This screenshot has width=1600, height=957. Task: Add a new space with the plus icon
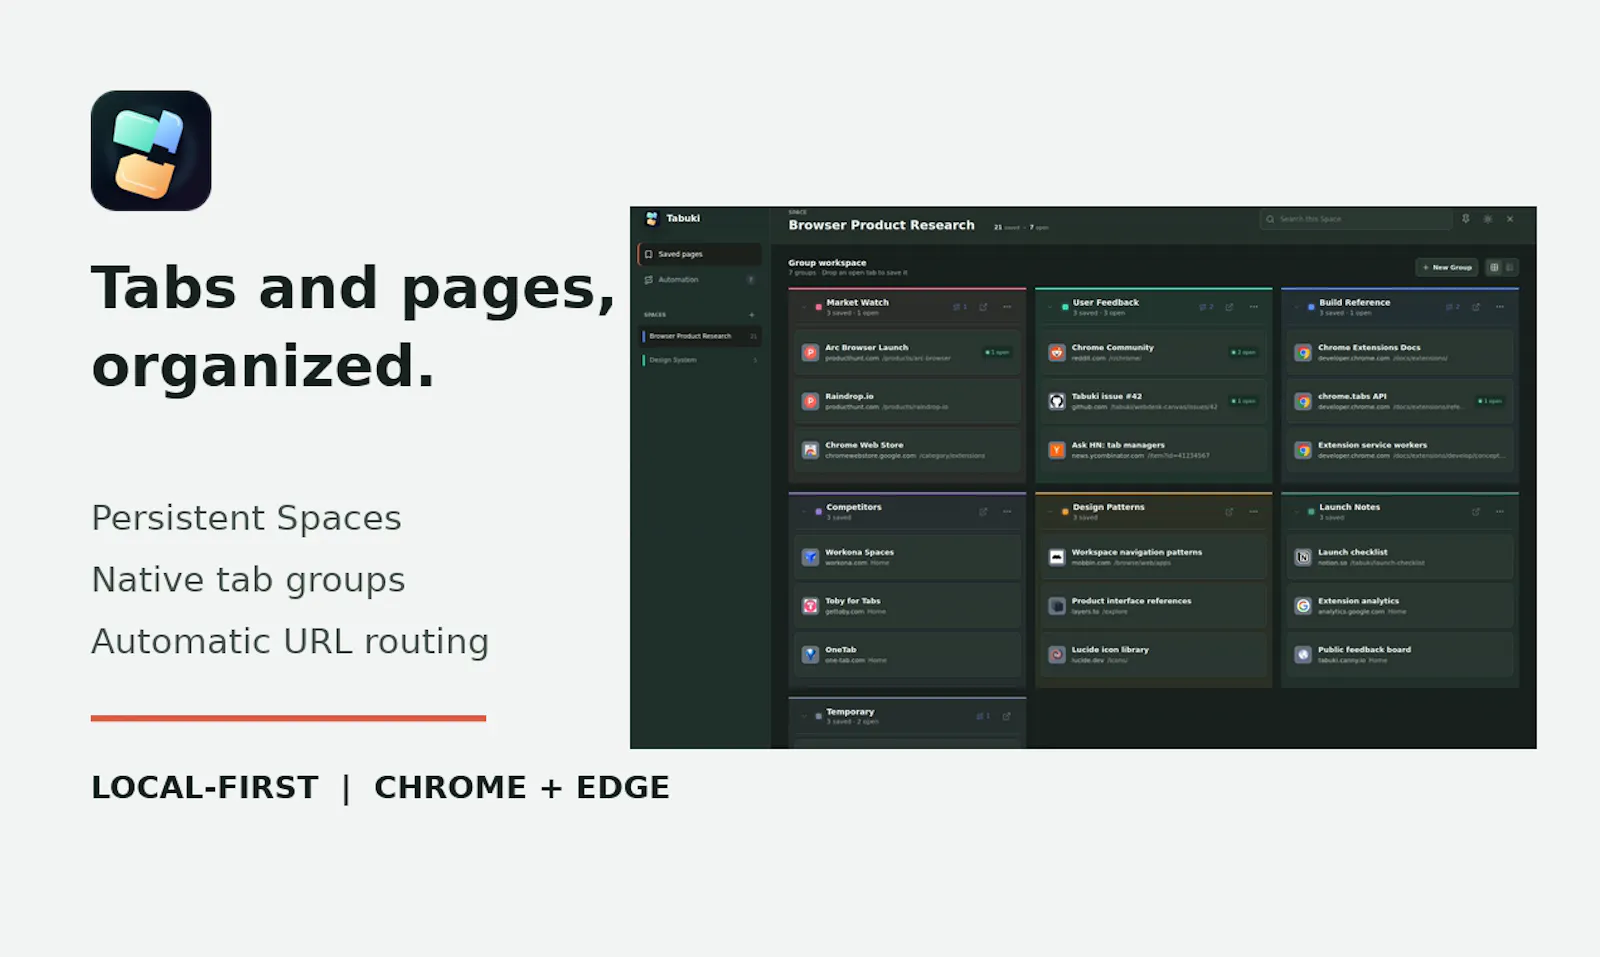pyautogui.click(x=752, y=315)
